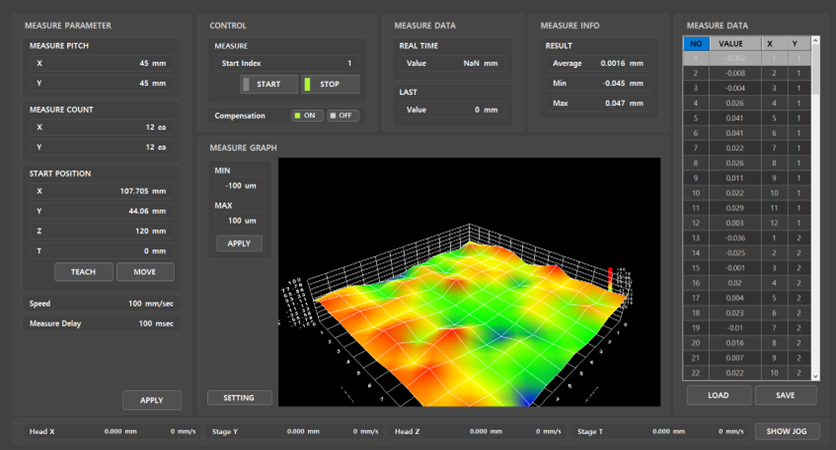Turn Compensation OFF

[x=341, y=116]
